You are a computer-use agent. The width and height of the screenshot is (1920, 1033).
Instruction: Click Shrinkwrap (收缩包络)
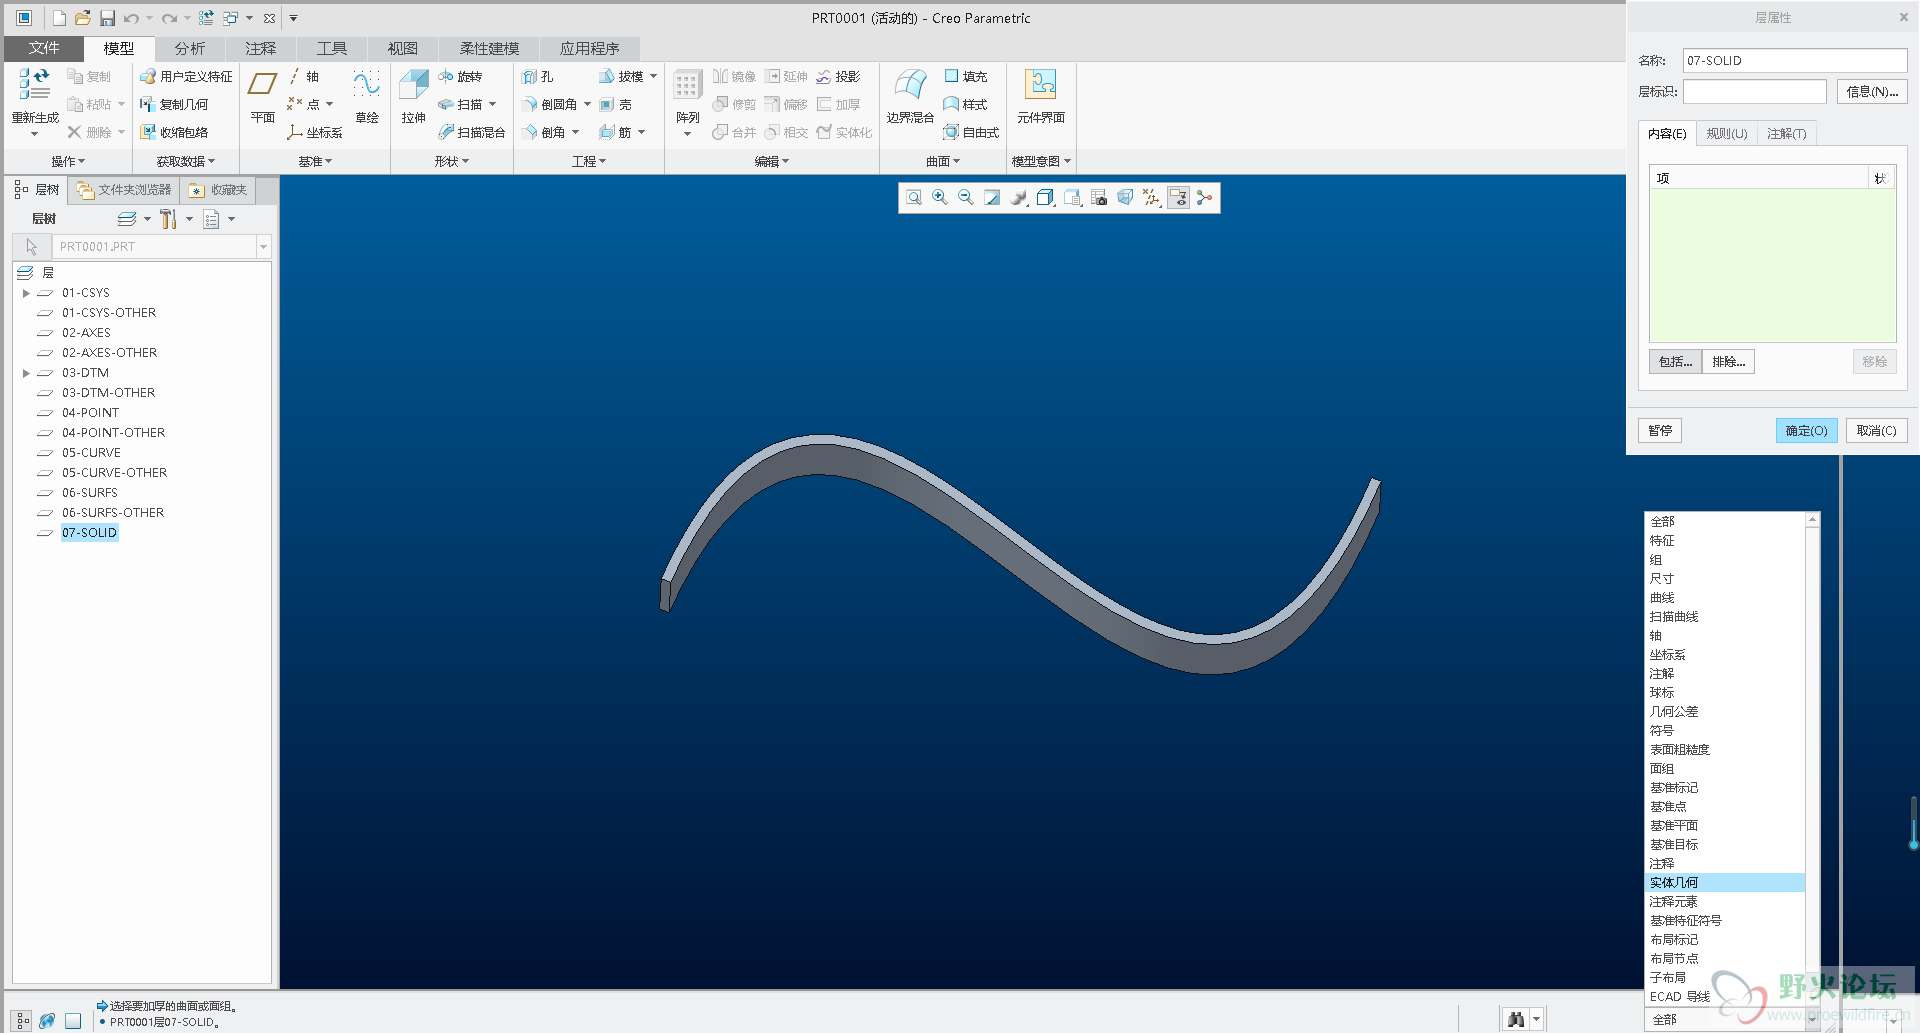(175, 132)
